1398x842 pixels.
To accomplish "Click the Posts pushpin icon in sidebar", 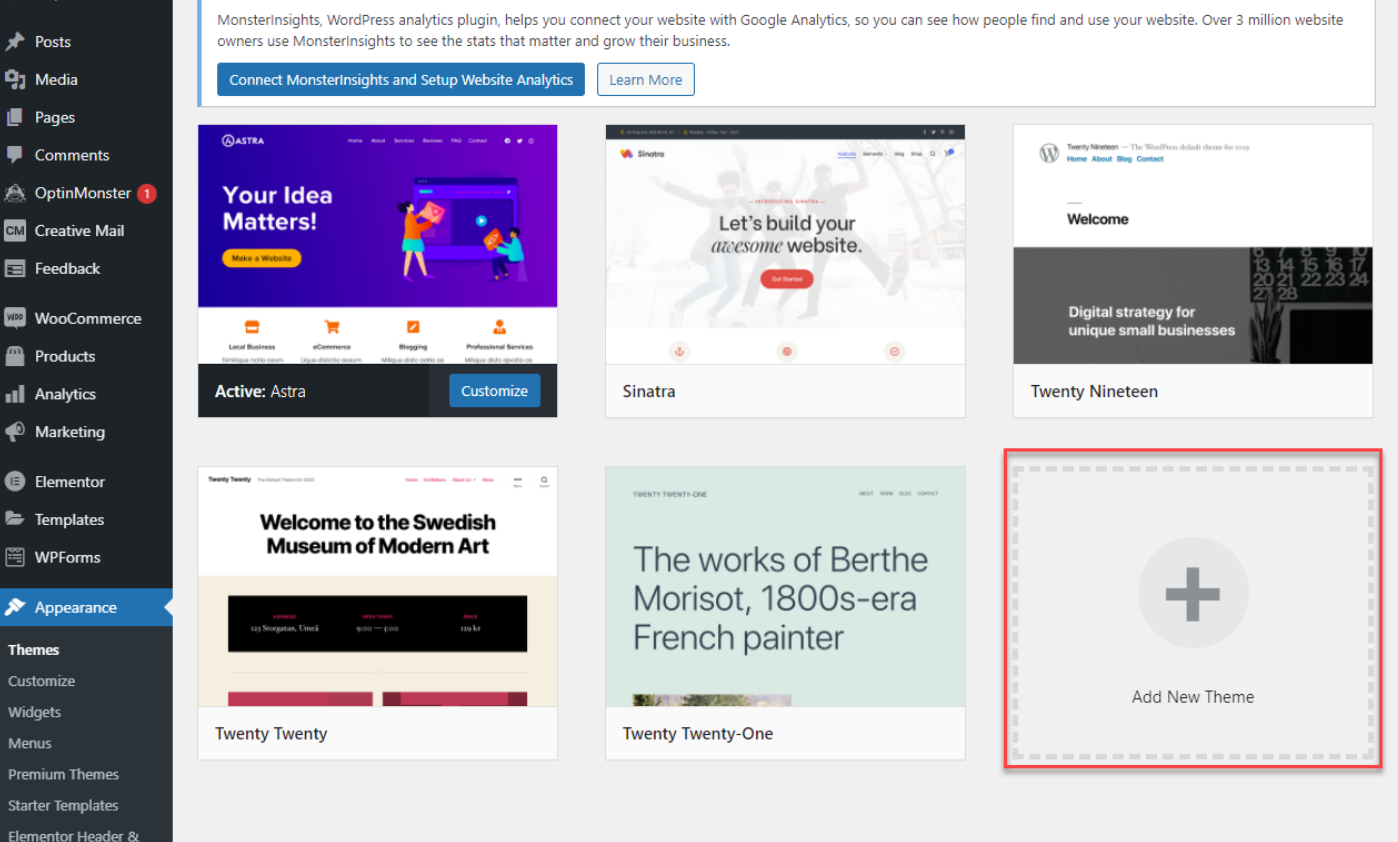I will 15,42.
